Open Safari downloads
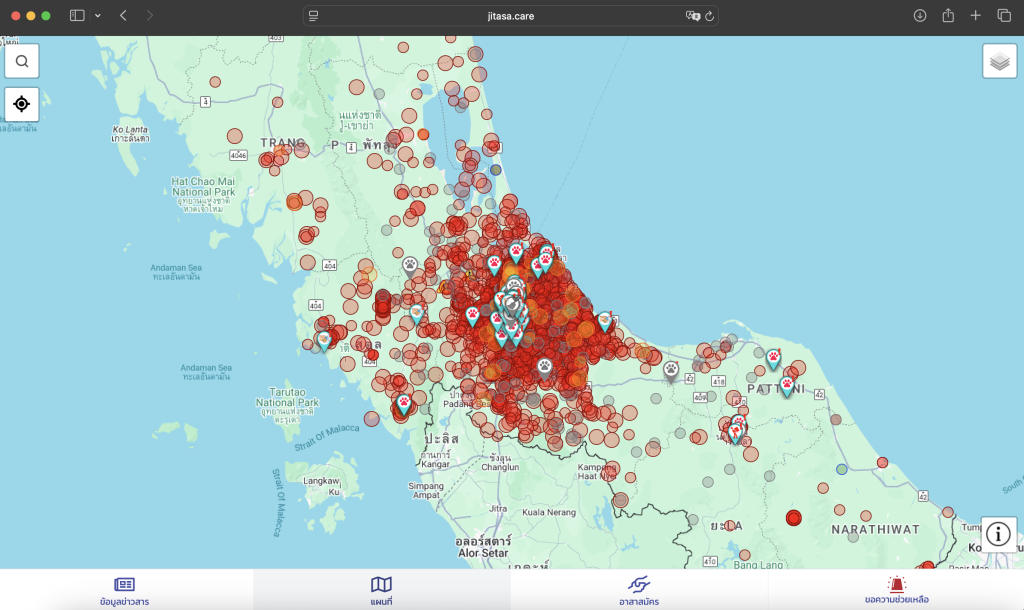1024x610 pixels. click(x=920, y=16)
